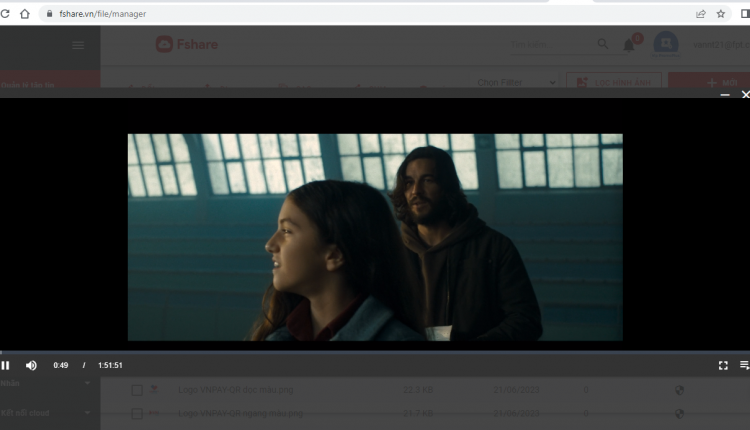Open the Chọn Filter dropdown
Viewport: 750px width, 430px height.
pyautogui.click(x=516, y=82)
